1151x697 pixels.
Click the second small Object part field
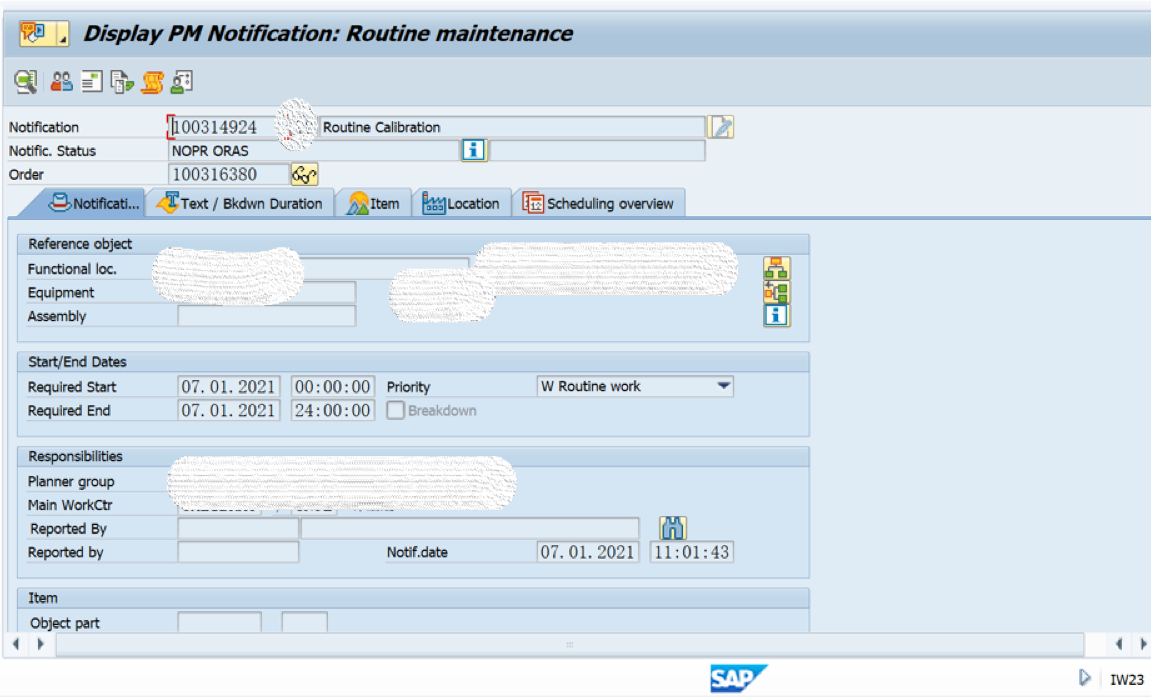click(305, 622)
